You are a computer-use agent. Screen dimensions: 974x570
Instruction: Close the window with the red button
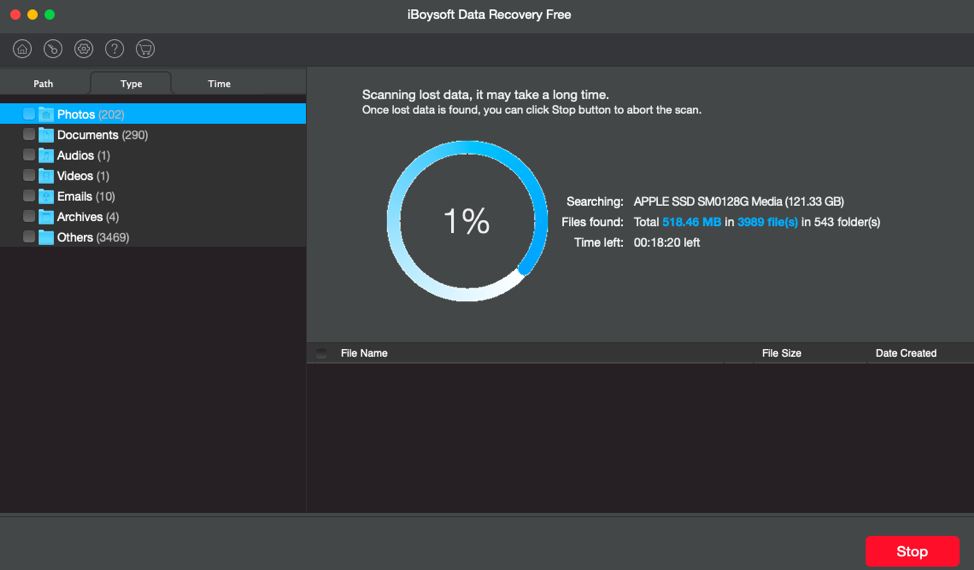coord(16,15)
